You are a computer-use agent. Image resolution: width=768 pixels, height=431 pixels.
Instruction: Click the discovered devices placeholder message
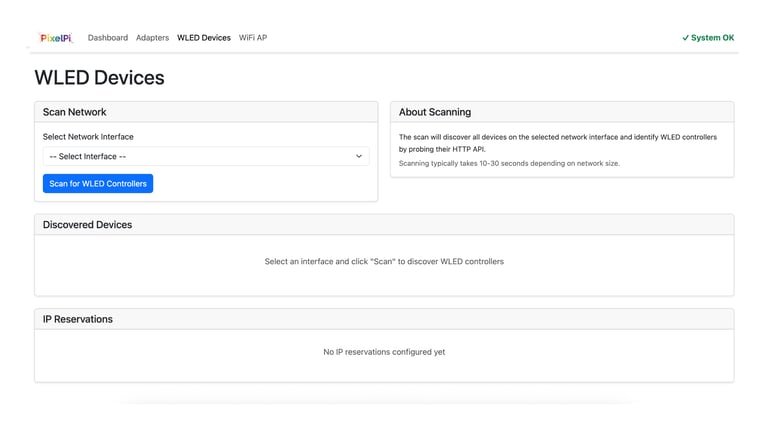[384, 262]
